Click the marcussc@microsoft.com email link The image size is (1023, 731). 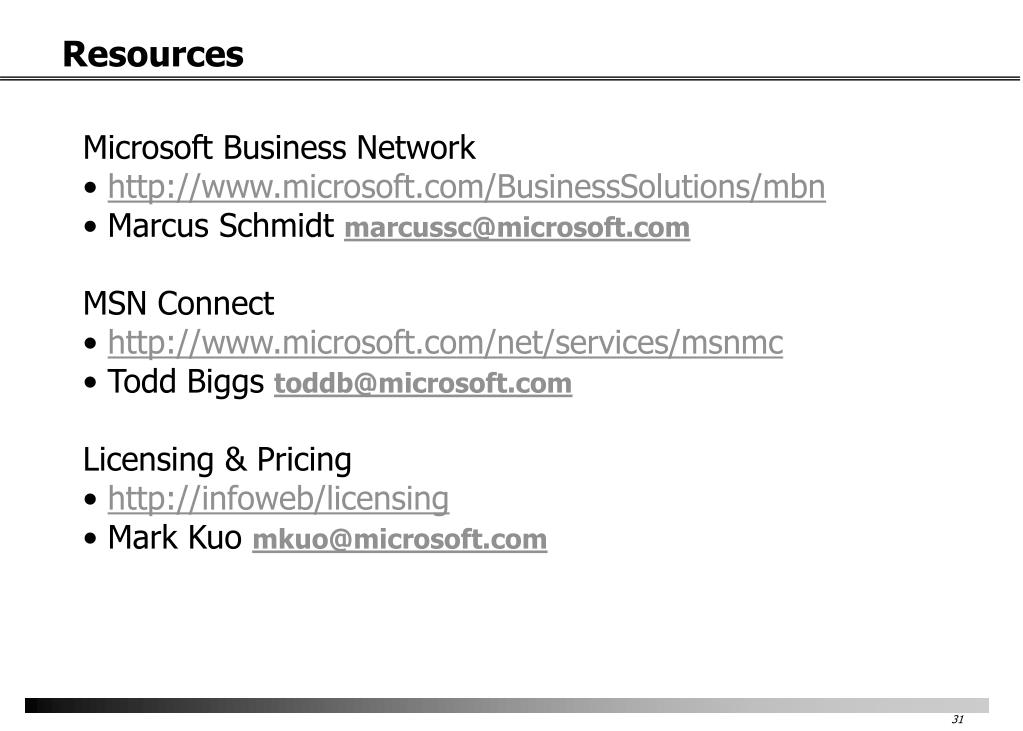(517, 228)
